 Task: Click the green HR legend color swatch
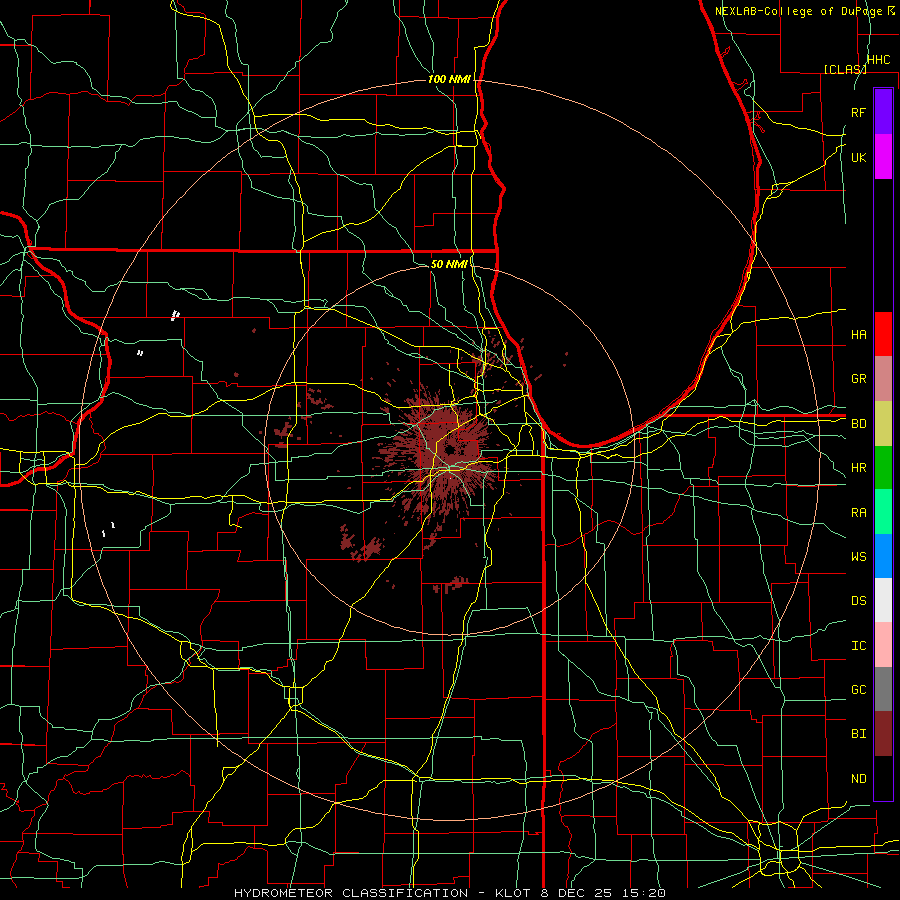(883, 468)
